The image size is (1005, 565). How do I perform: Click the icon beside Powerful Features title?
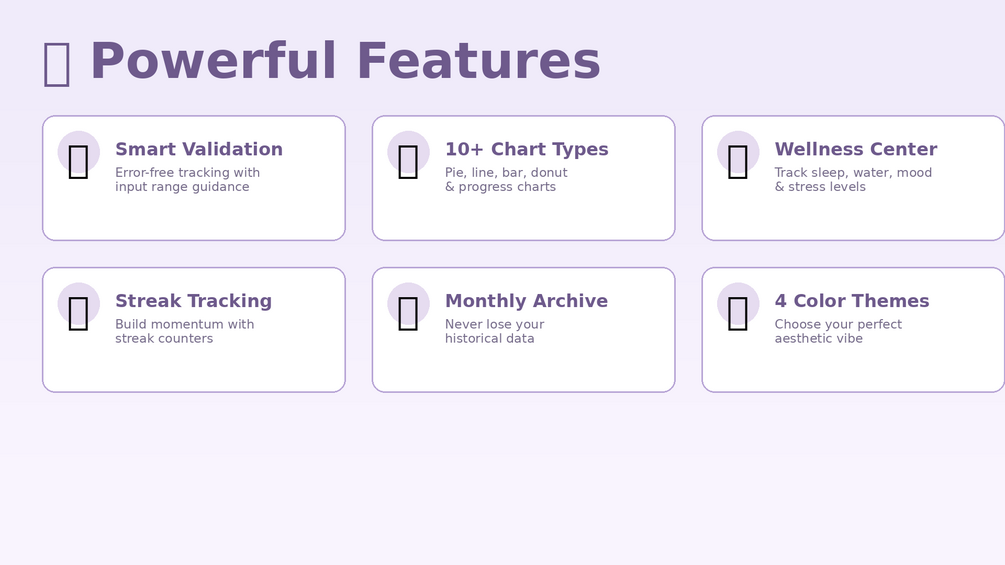pyautogui.click(x=57, y=63)
